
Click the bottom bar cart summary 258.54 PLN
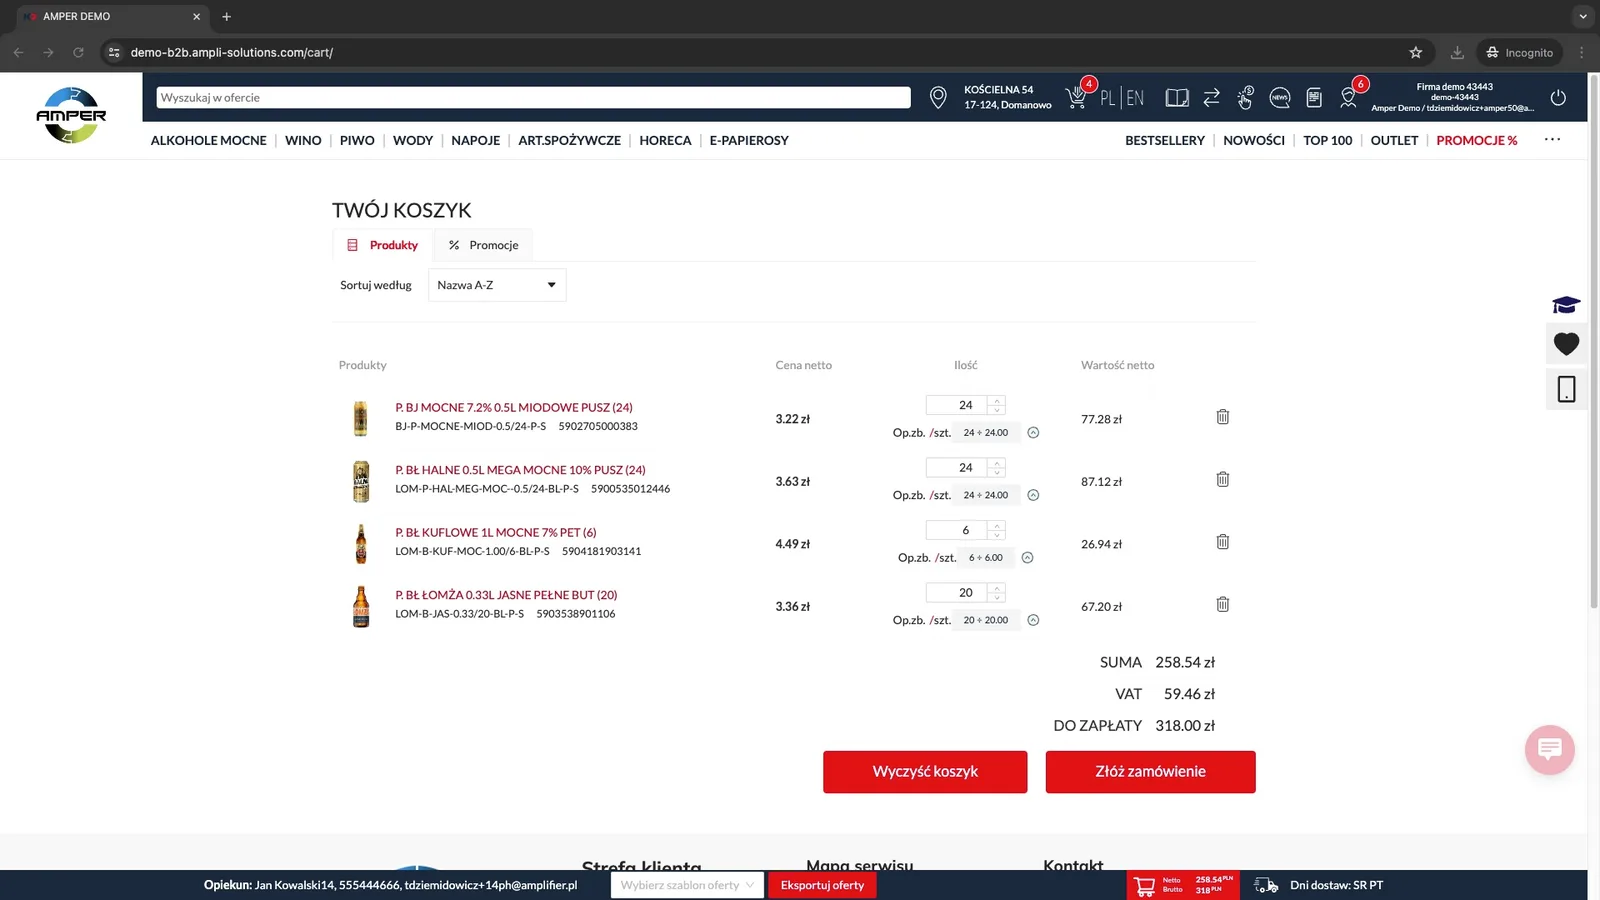1184,885
